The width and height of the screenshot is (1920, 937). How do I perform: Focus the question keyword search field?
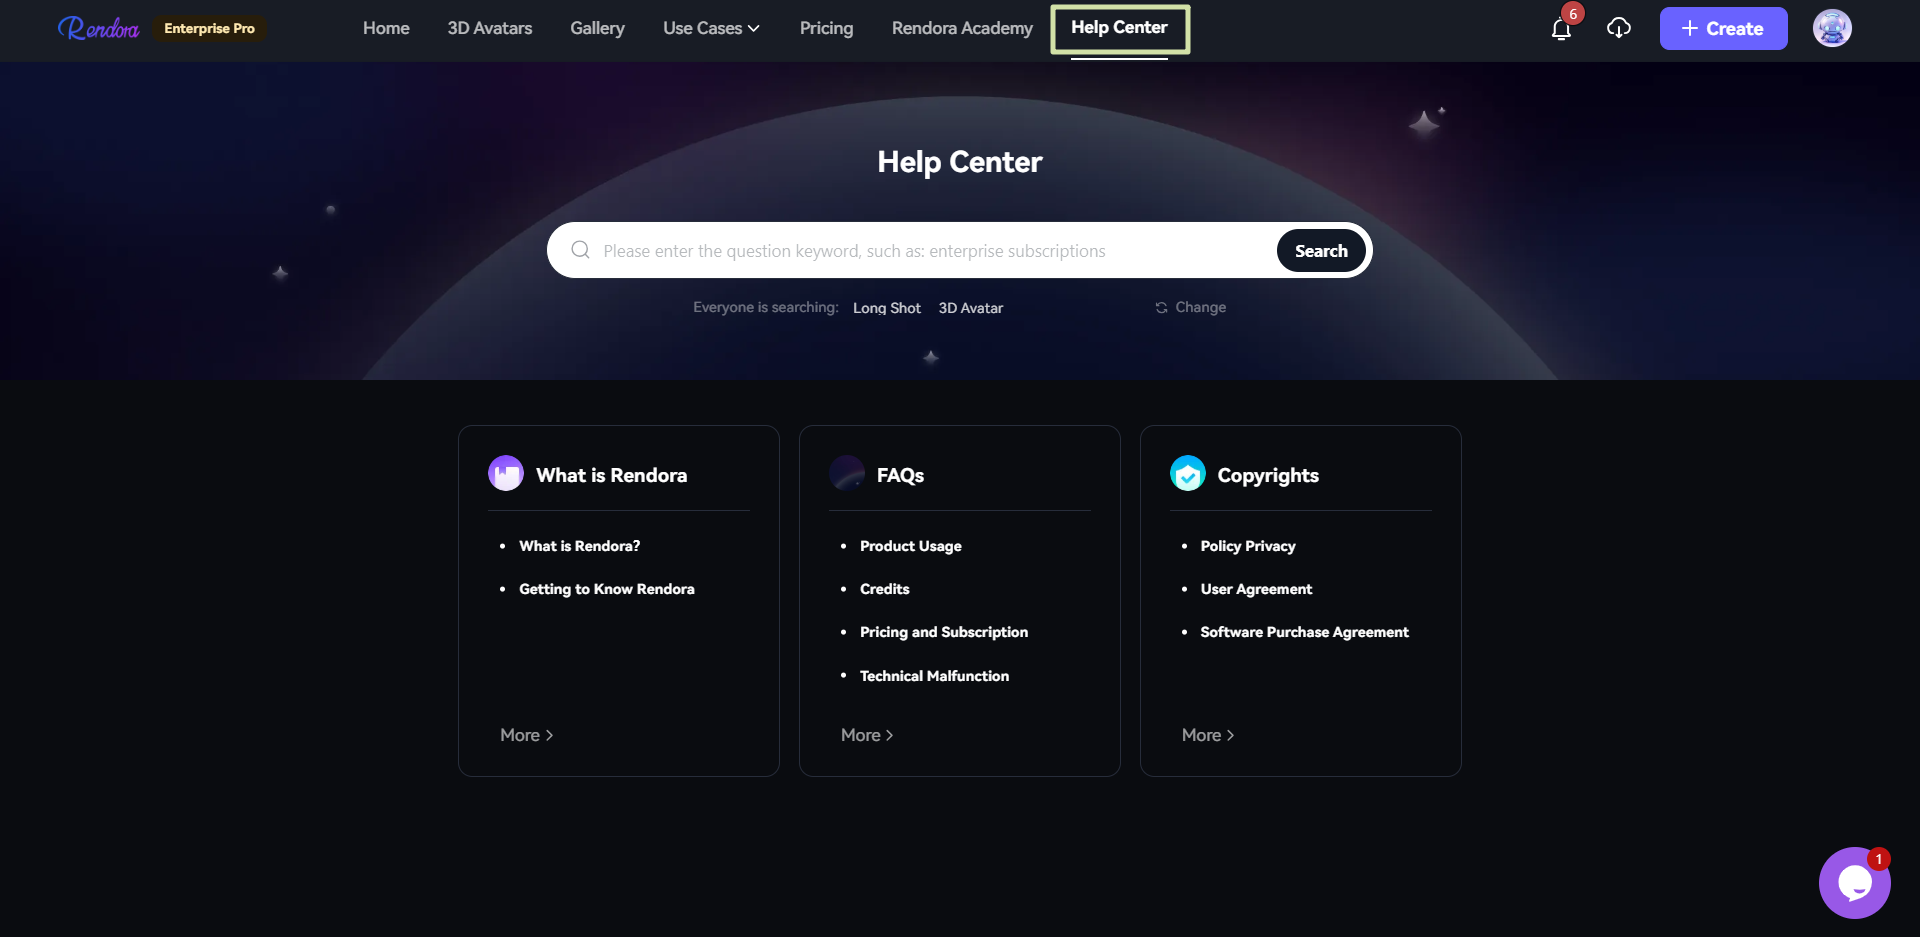(x=930, y=251)
